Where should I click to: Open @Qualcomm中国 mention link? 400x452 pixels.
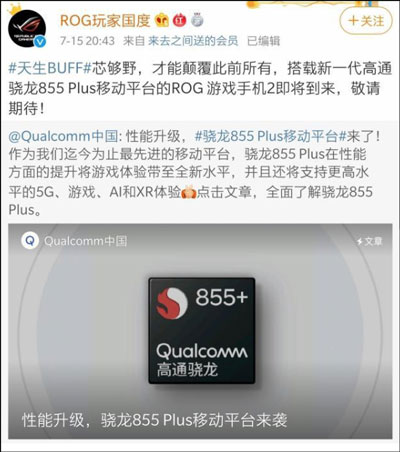click(x=63, y=136)
